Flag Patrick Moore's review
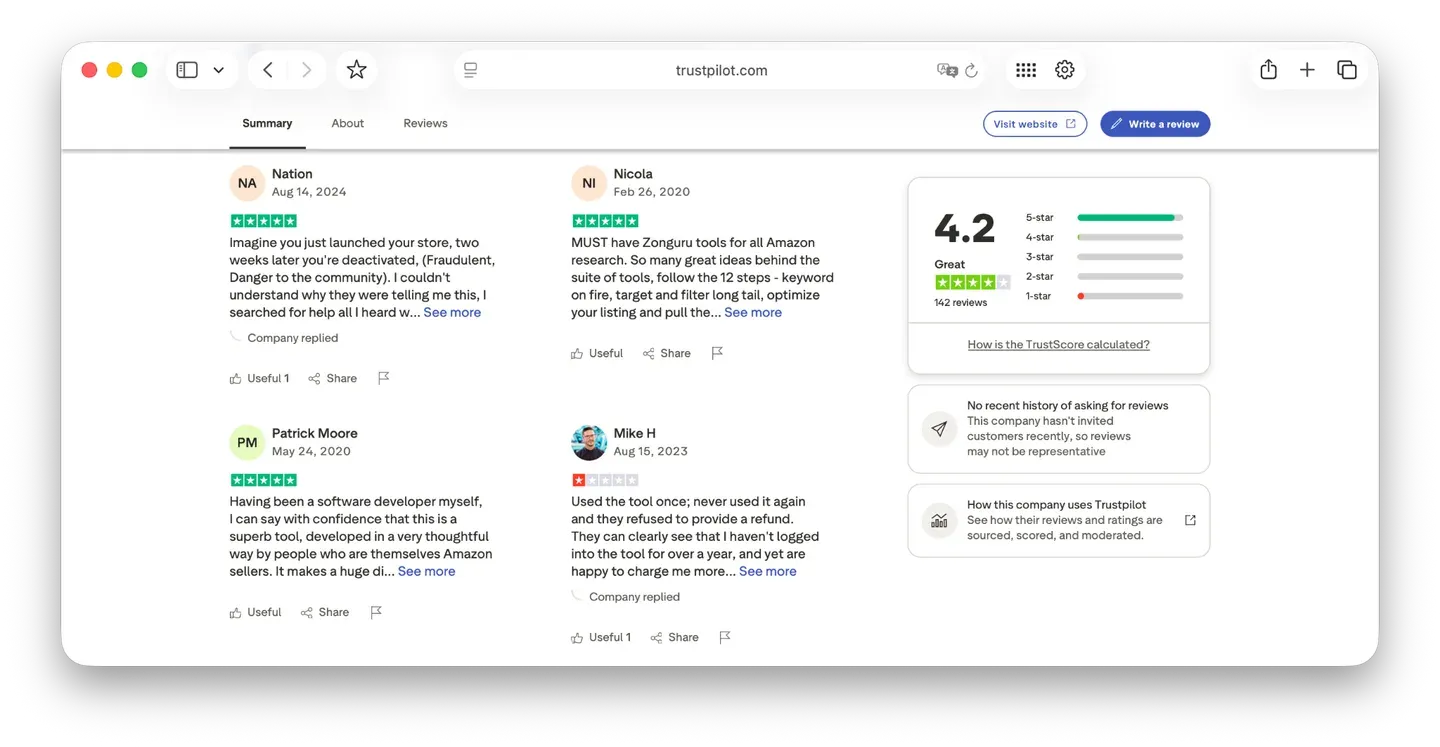The height and width of the screenshot is (747, 1440). coord(376,612)
